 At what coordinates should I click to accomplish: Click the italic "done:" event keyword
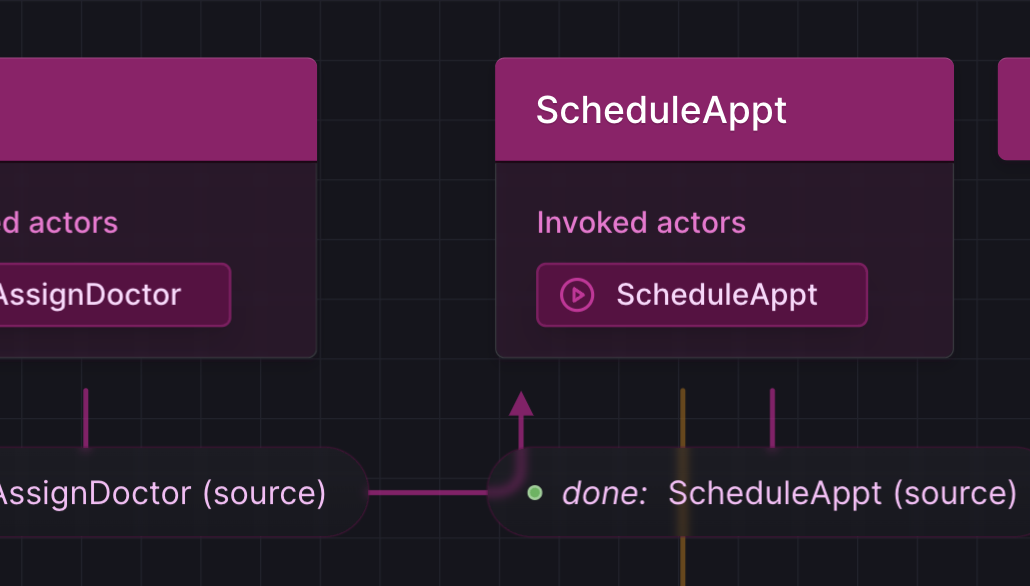pos(604,493)
